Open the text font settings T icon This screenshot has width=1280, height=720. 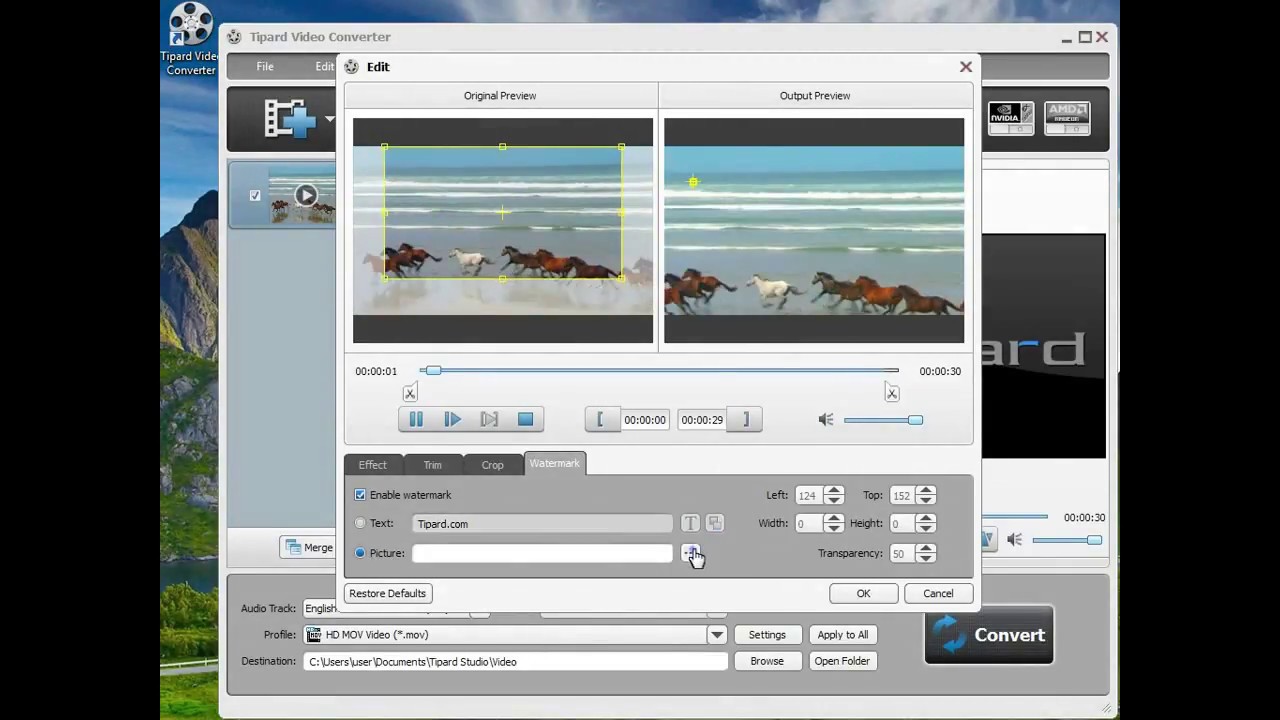coord(690,523)
